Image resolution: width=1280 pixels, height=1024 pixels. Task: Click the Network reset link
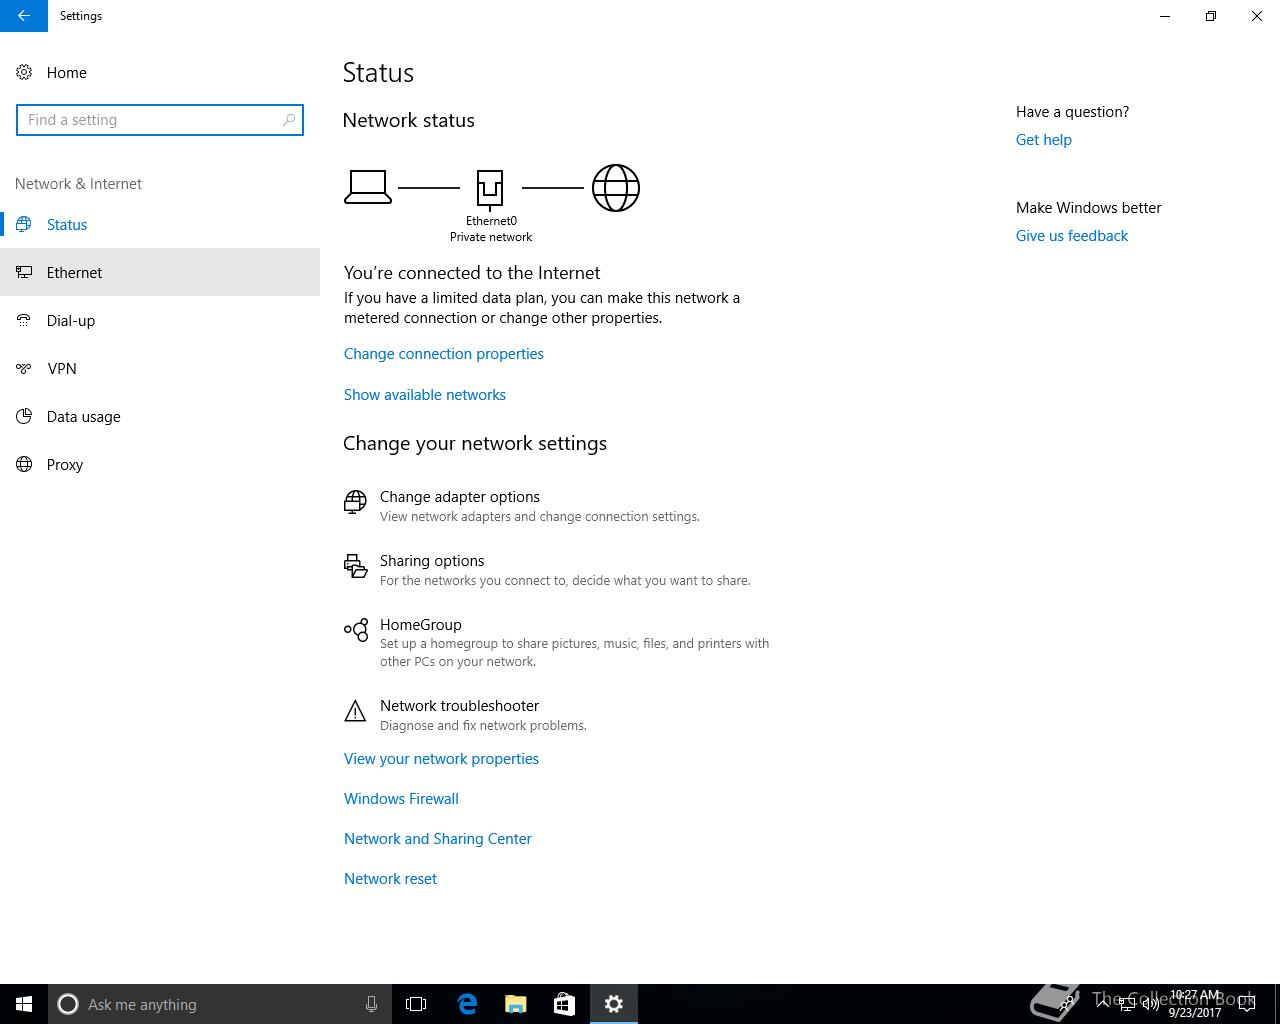click(390, 879)
